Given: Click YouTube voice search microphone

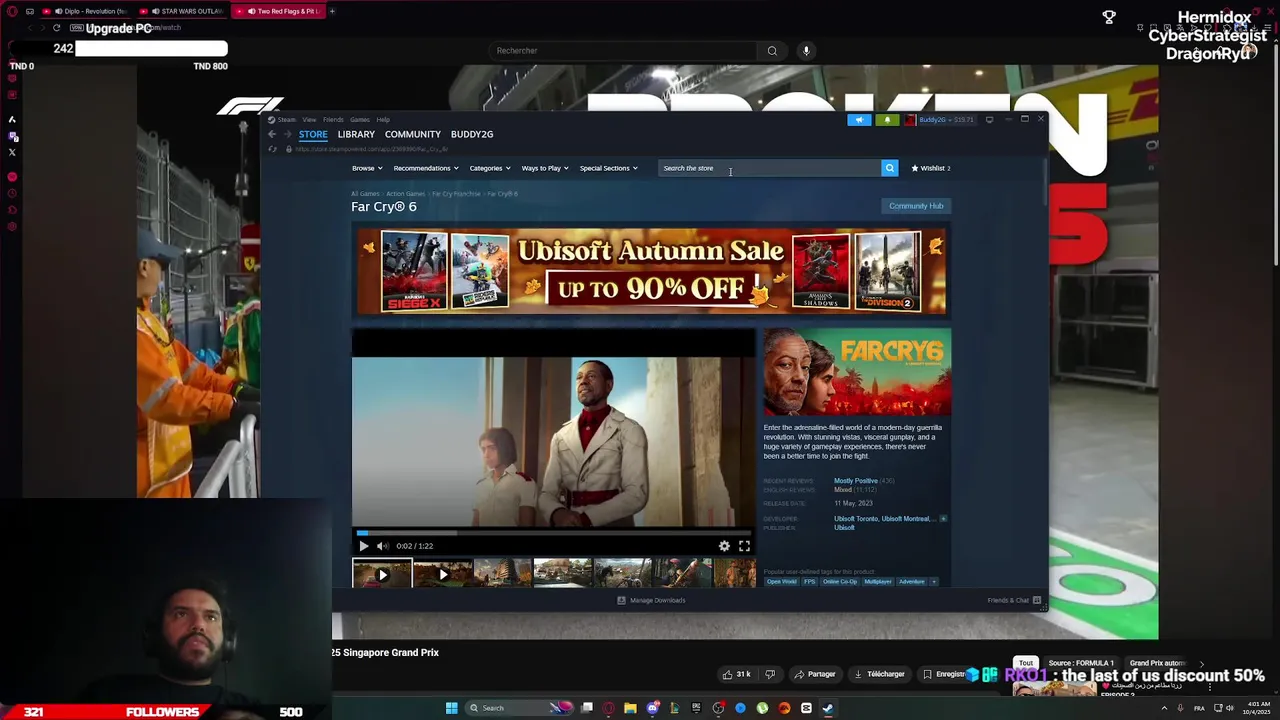Looking at the screenshot, I should (x=806, y=50).
